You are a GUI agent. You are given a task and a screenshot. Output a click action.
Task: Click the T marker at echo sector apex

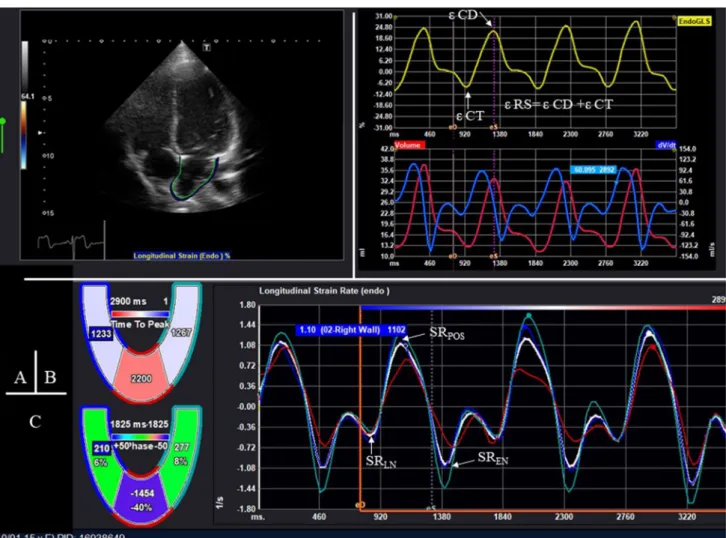coord(207,47)
